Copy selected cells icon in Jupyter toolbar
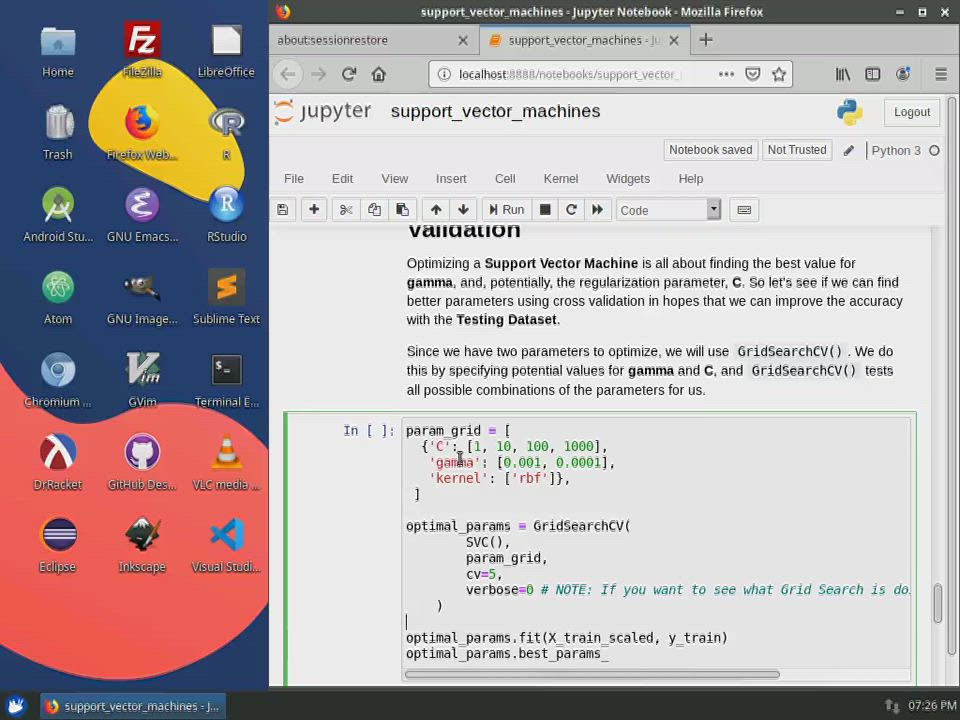960x720 pixels. tap(374, 210)
